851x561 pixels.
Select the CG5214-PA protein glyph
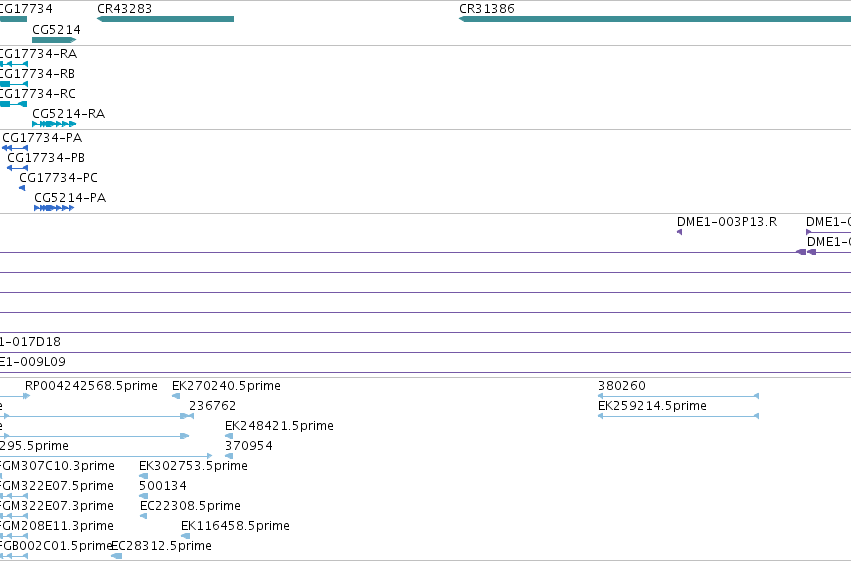coord(54,208)
